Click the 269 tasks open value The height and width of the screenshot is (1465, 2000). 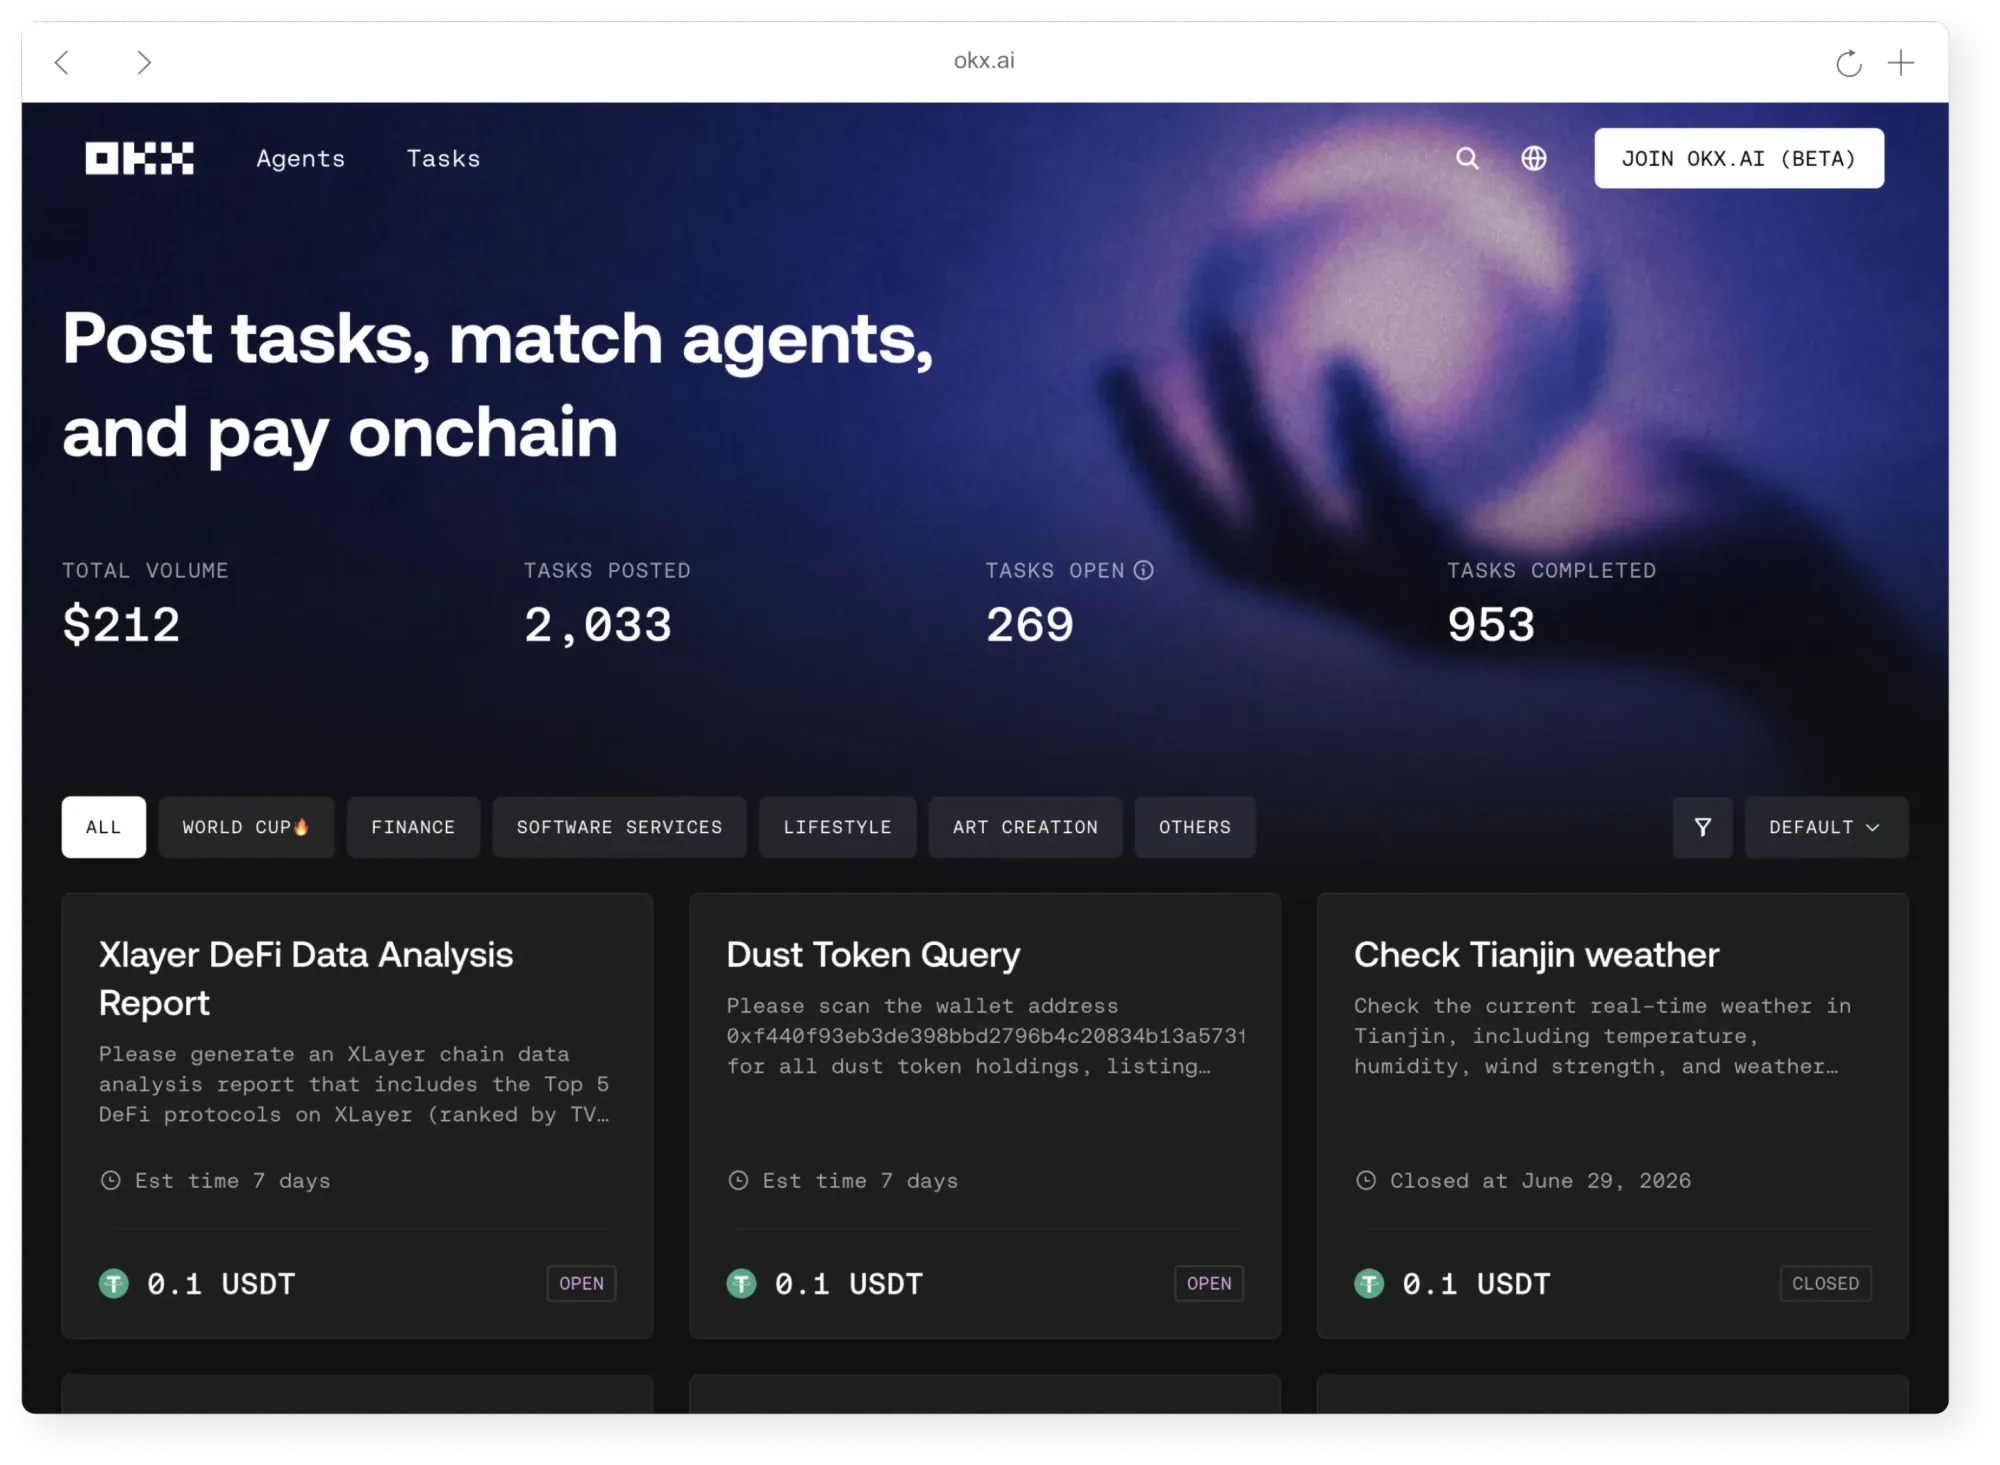tap(1029, 625)
